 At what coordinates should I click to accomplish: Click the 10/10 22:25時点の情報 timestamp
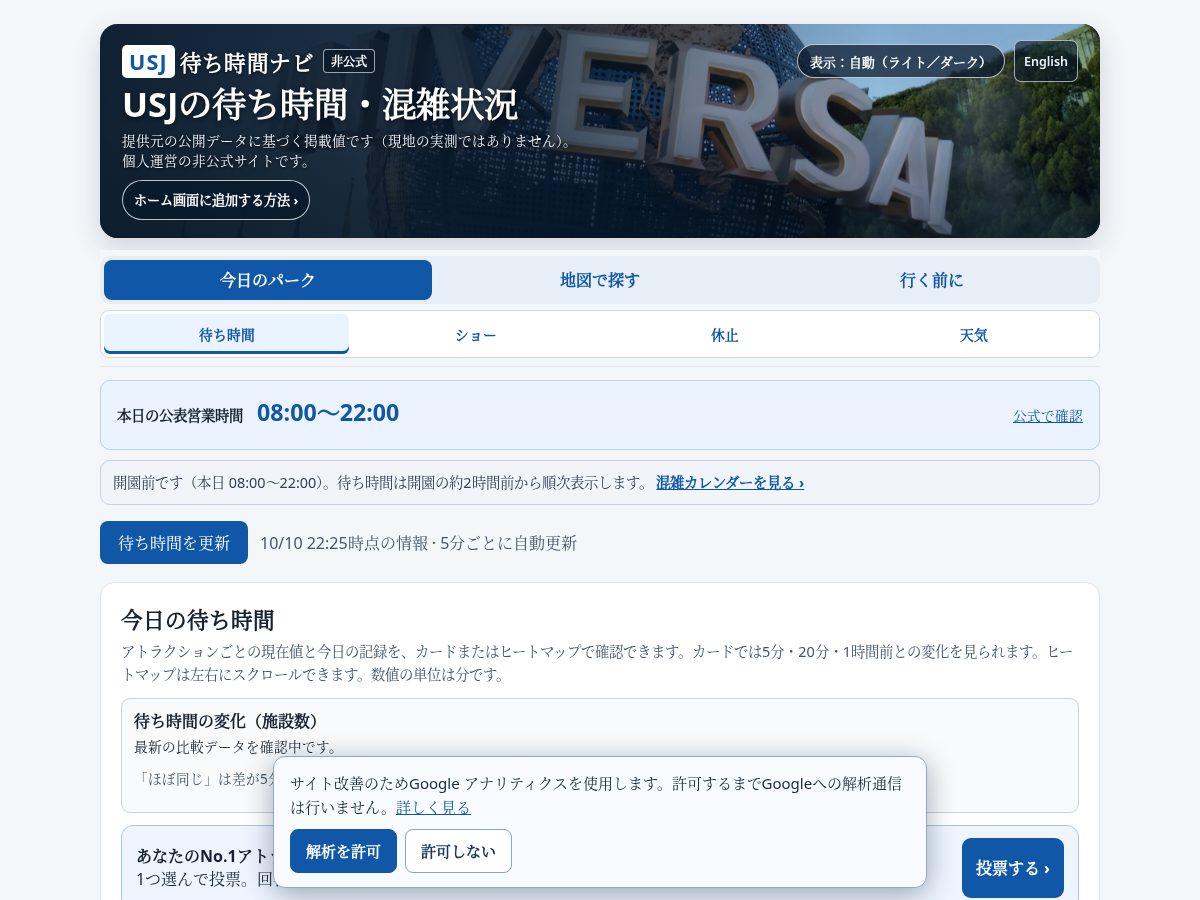[344, 543]
